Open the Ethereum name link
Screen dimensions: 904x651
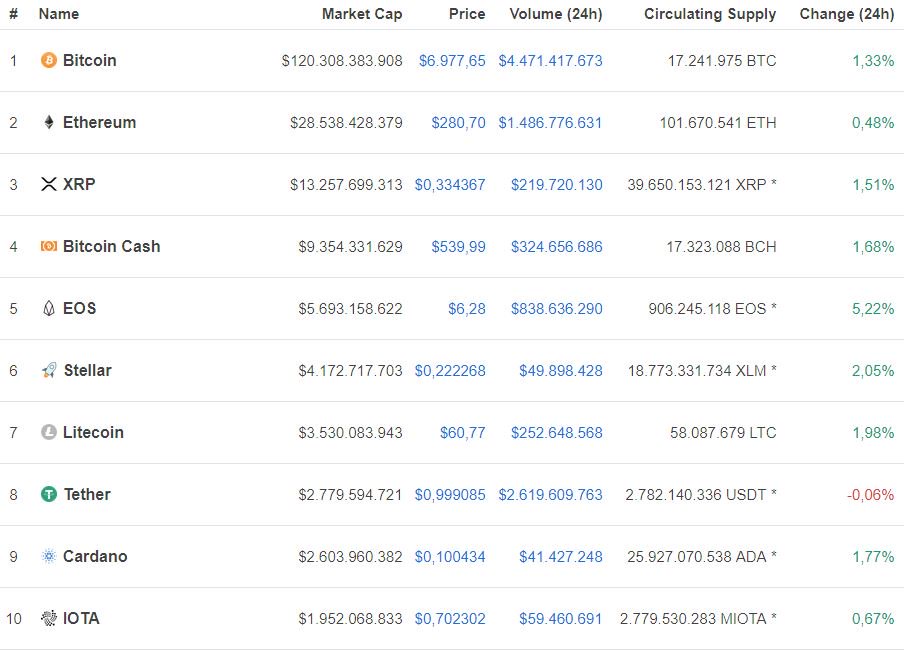(x=99, y=122)
